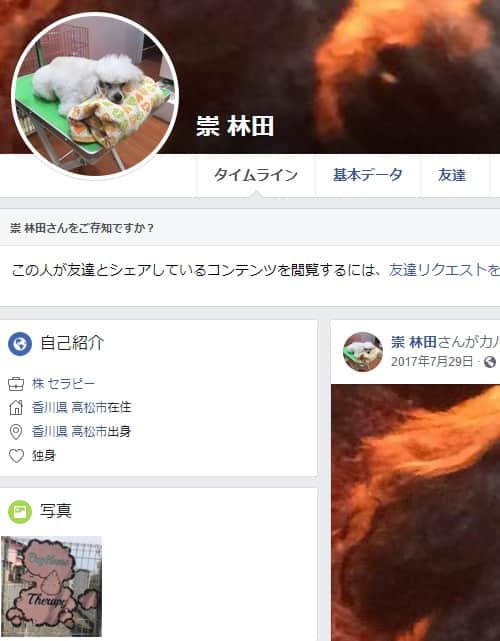Viewport: 500px width, 641px height.
Task: Open the 2017年7月29日 post timestamp
Action: click(432, 362)
